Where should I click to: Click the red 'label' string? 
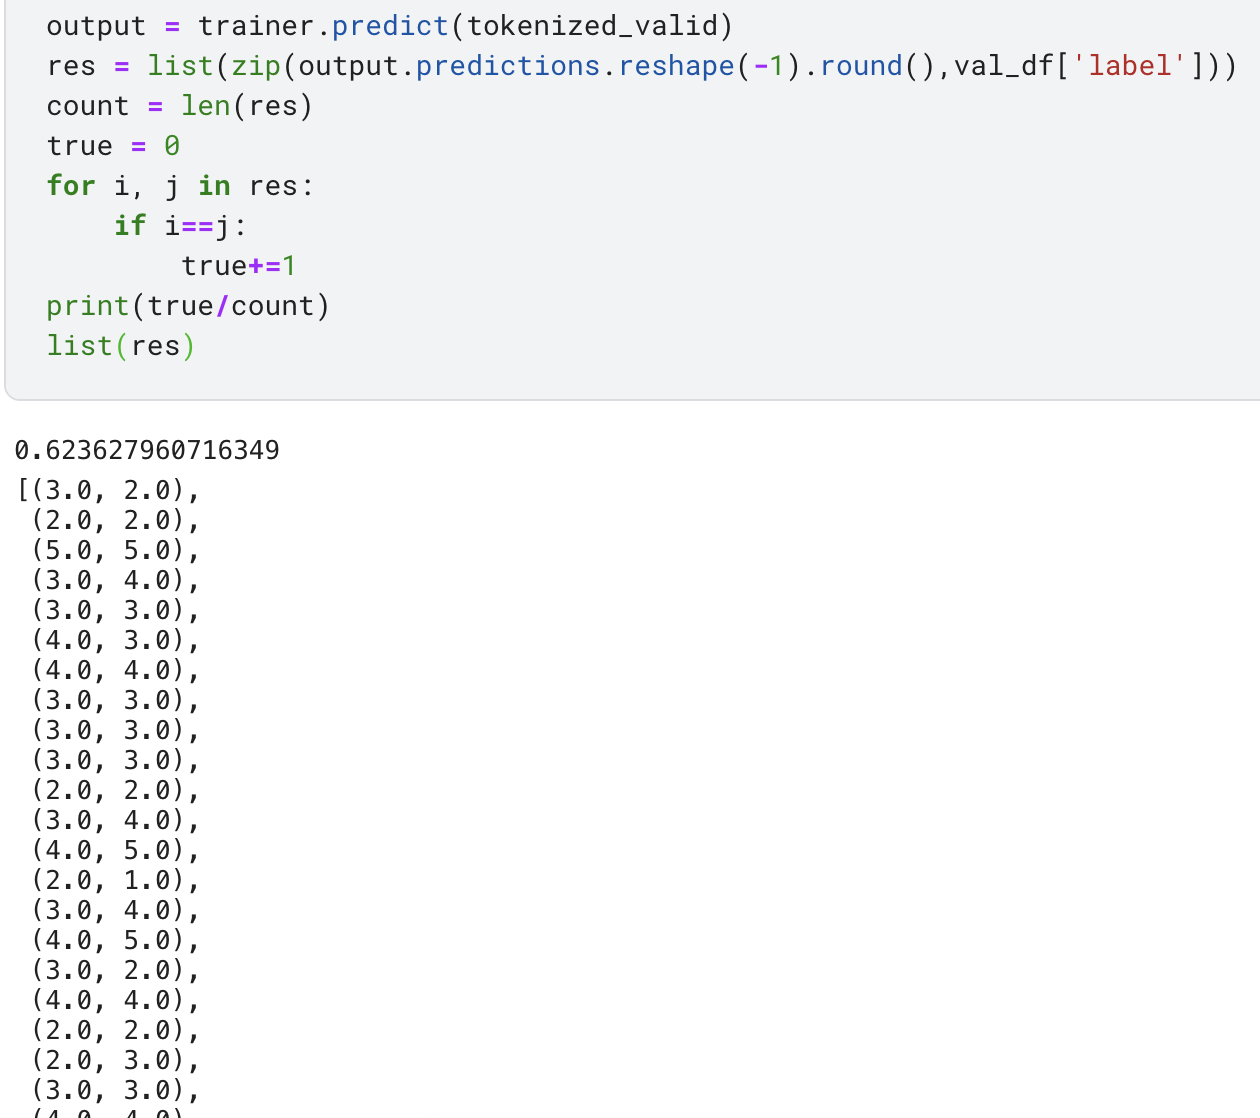[1130, 66]
